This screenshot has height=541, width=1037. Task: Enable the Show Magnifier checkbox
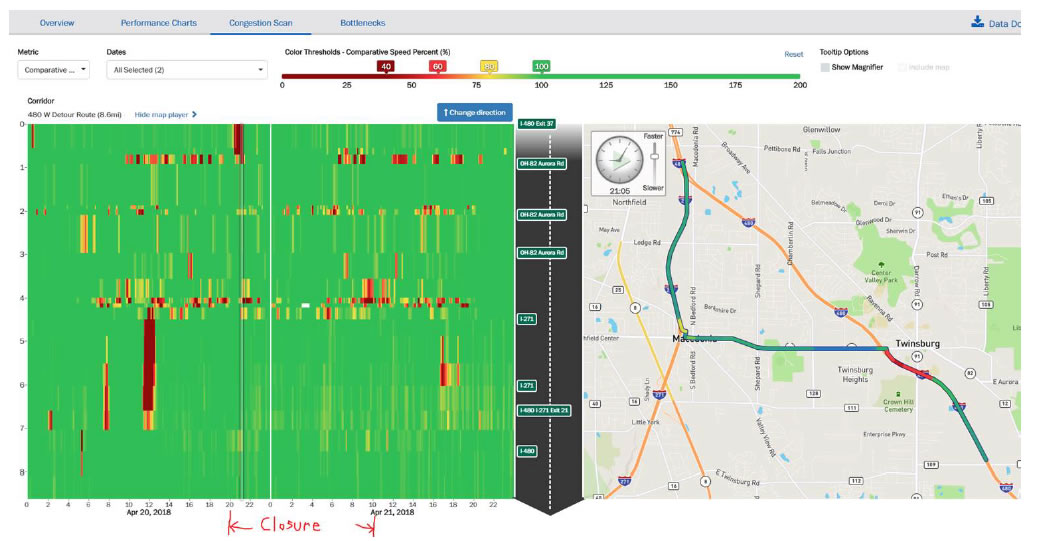click(x=825, y=68)
